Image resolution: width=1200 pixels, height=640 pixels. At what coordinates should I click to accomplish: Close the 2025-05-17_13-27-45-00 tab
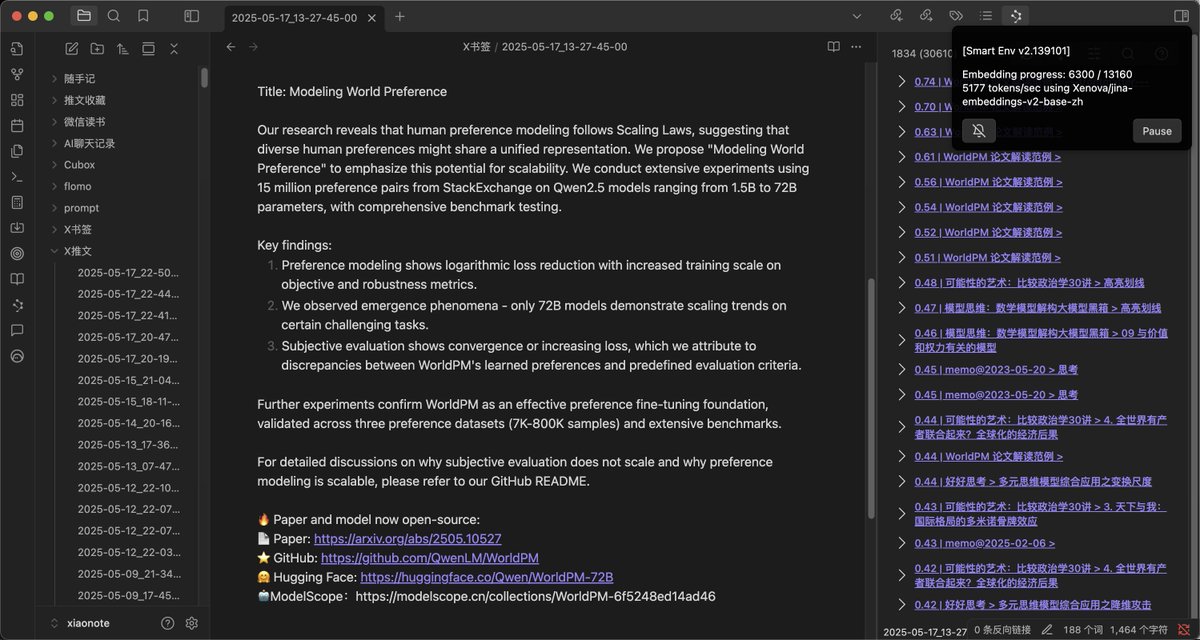coord(372,17)
